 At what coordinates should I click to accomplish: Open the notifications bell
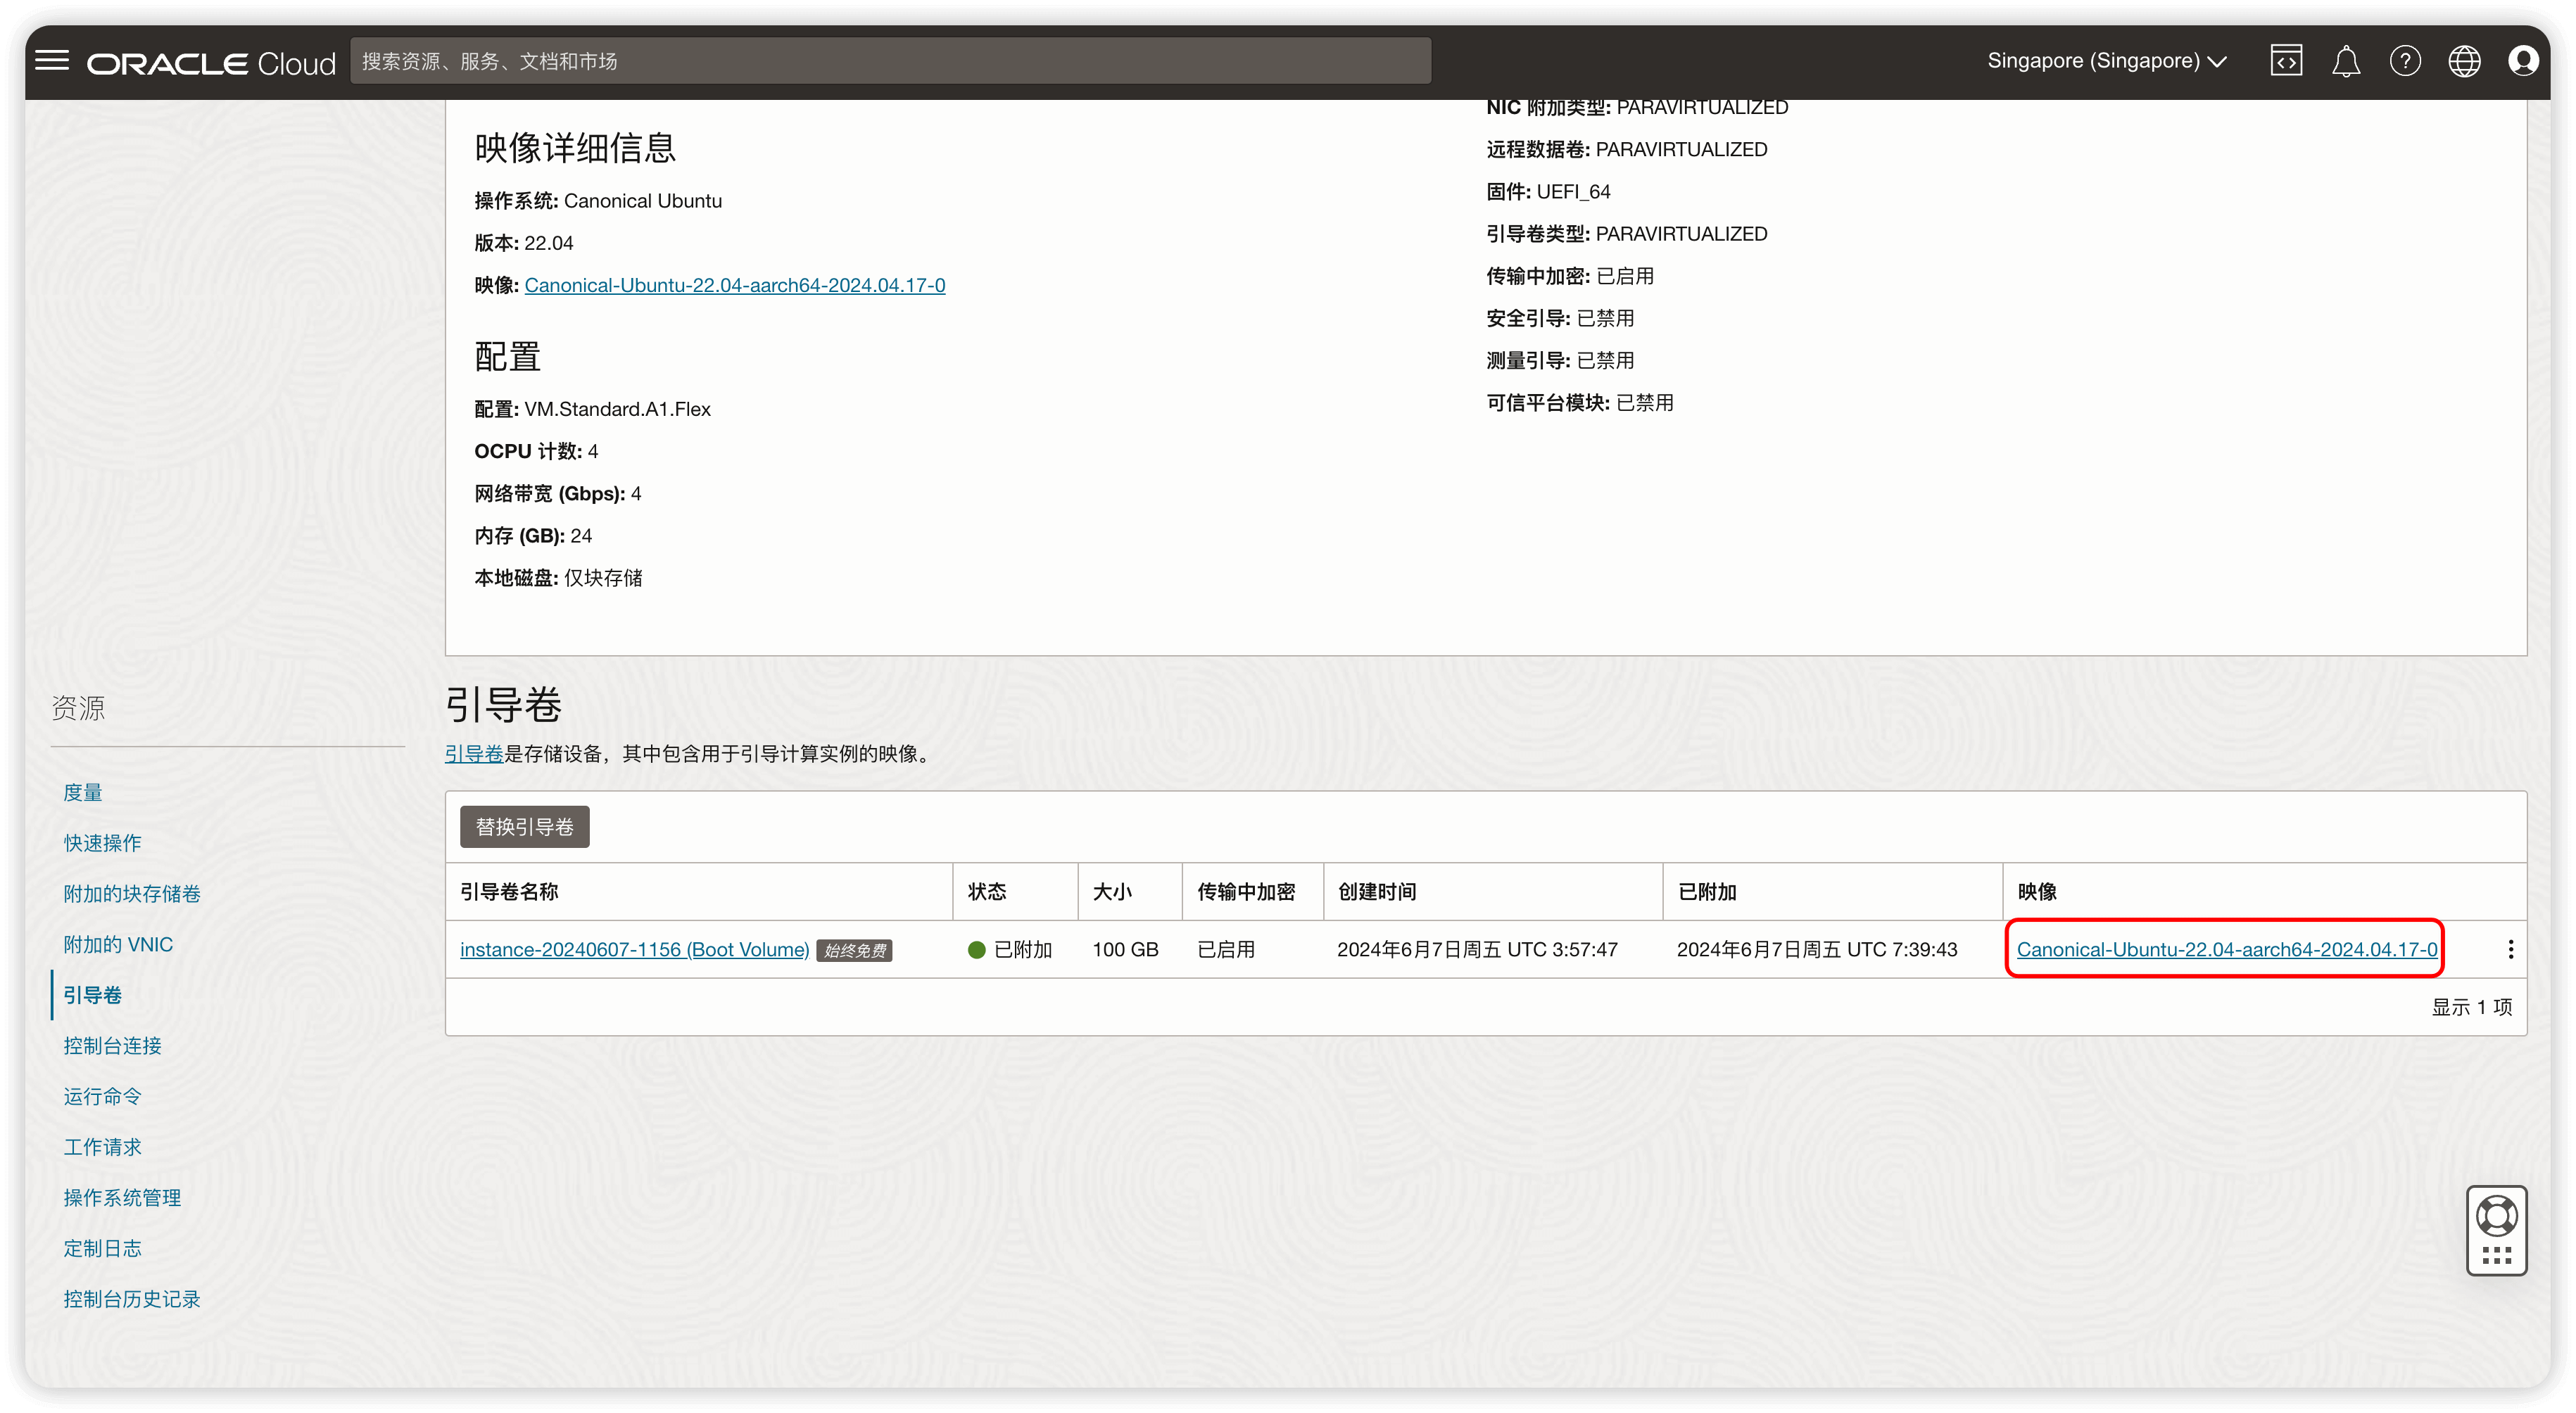click(2346, 61)
